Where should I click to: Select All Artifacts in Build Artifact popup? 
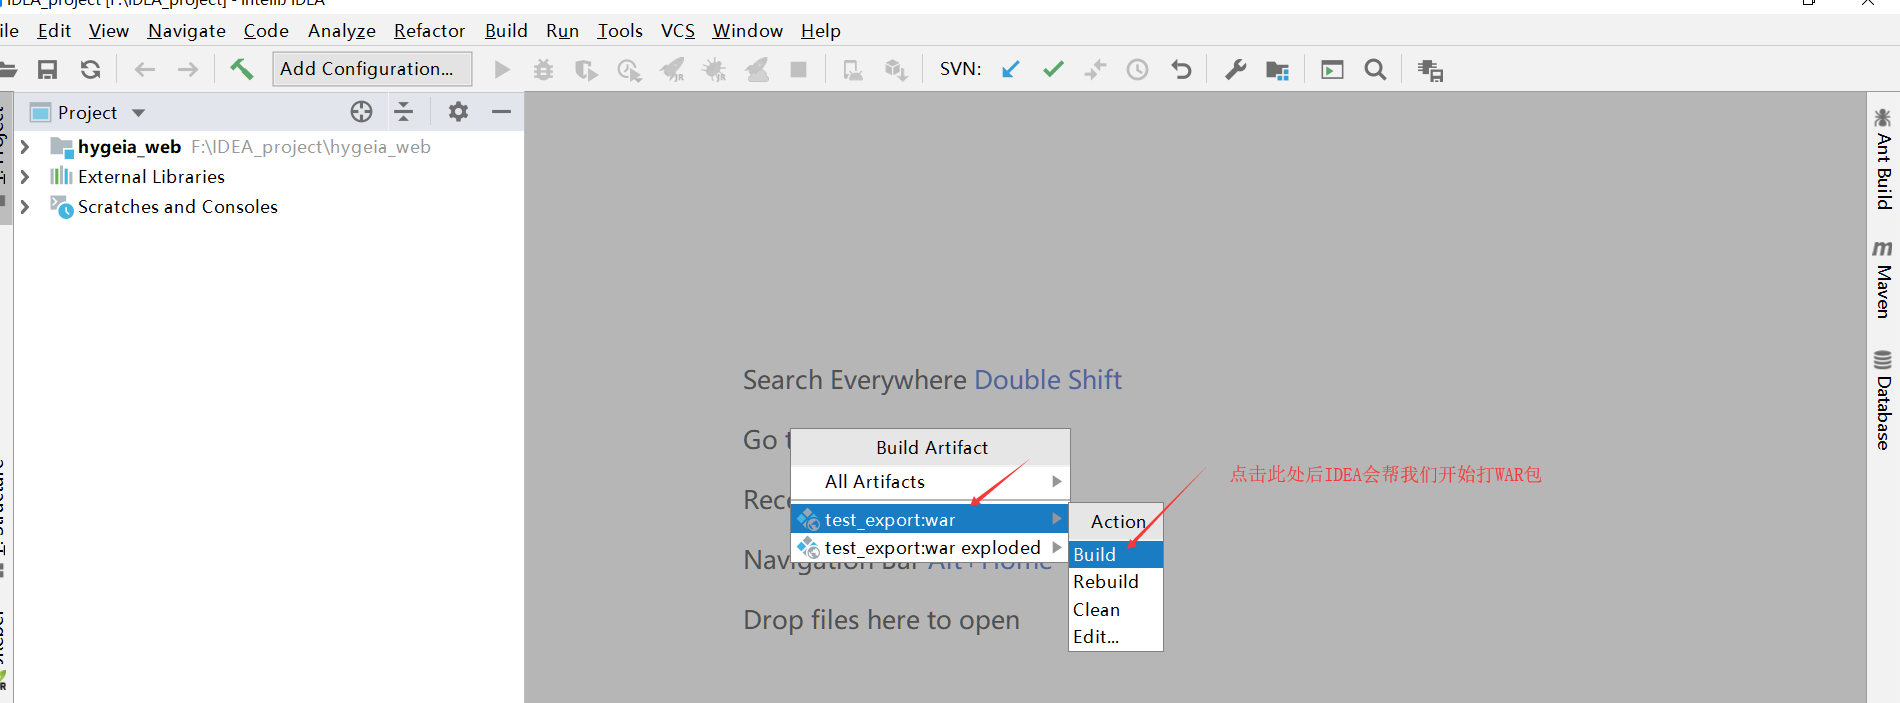pos(929,482)
